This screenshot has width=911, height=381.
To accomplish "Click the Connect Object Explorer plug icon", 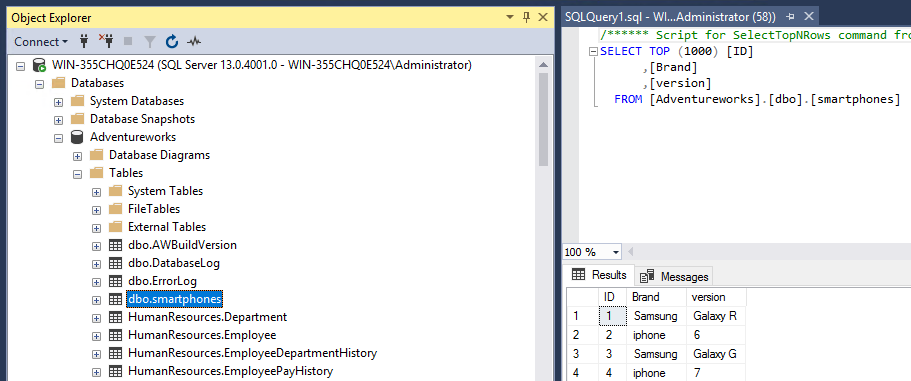I will coord(84,41).
